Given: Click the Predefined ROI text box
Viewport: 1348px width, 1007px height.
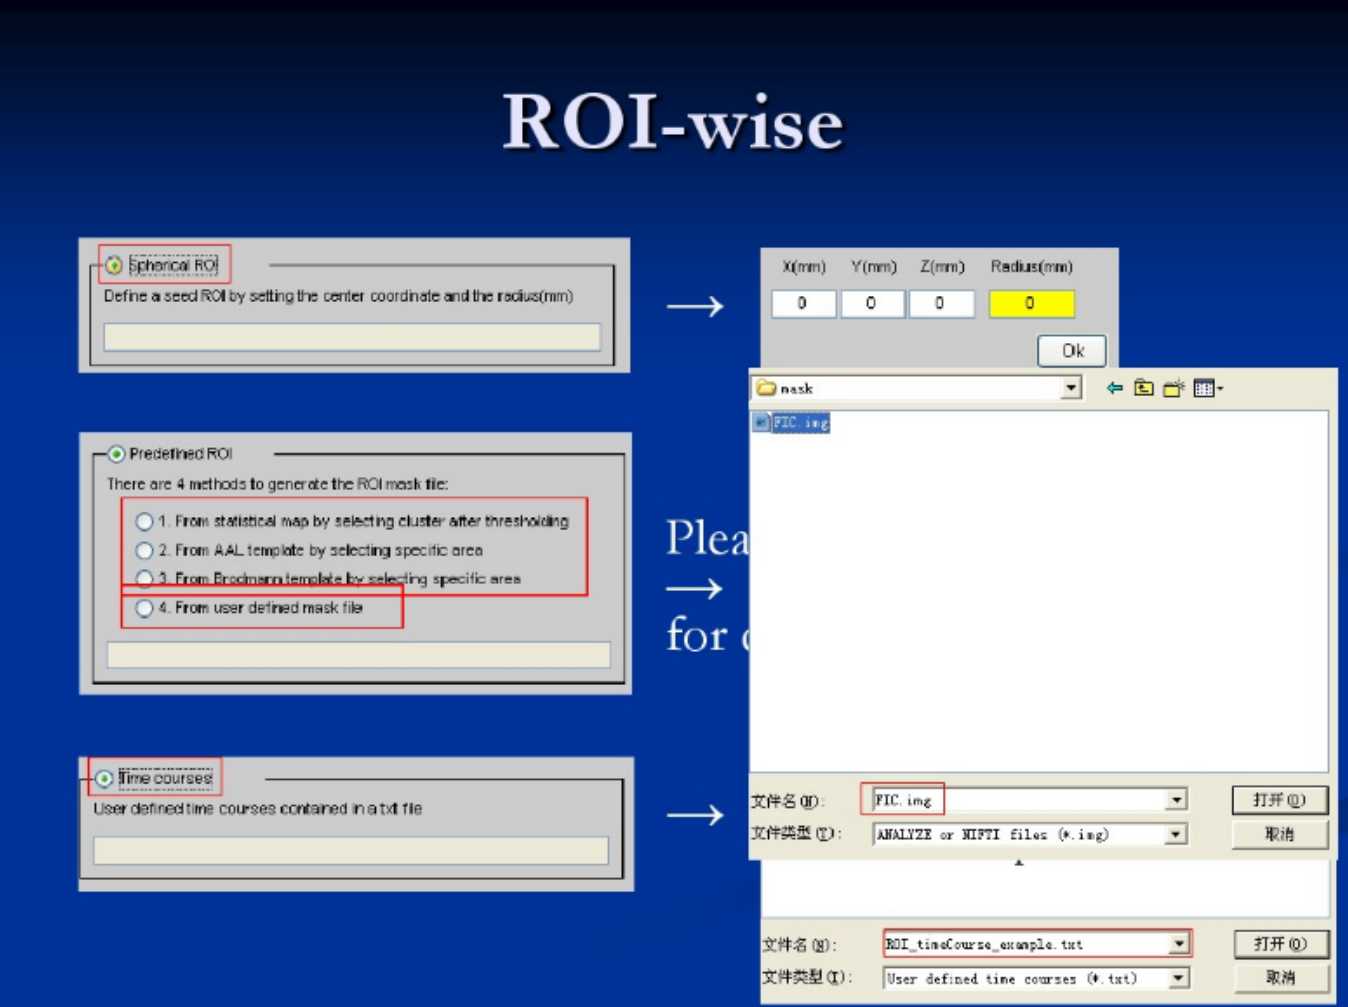Looking at the screenshot, I should pyautogui.click(x=358, y=655).
